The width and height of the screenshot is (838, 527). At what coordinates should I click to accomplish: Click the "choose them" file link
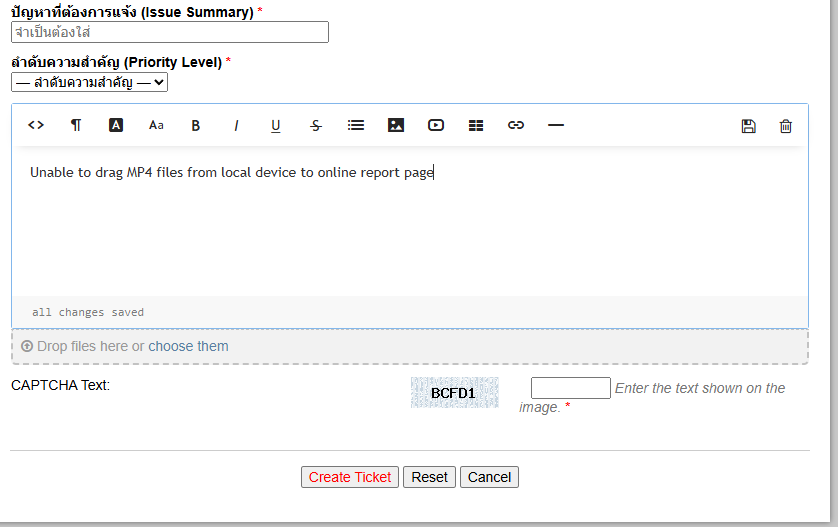pos(188,346)
